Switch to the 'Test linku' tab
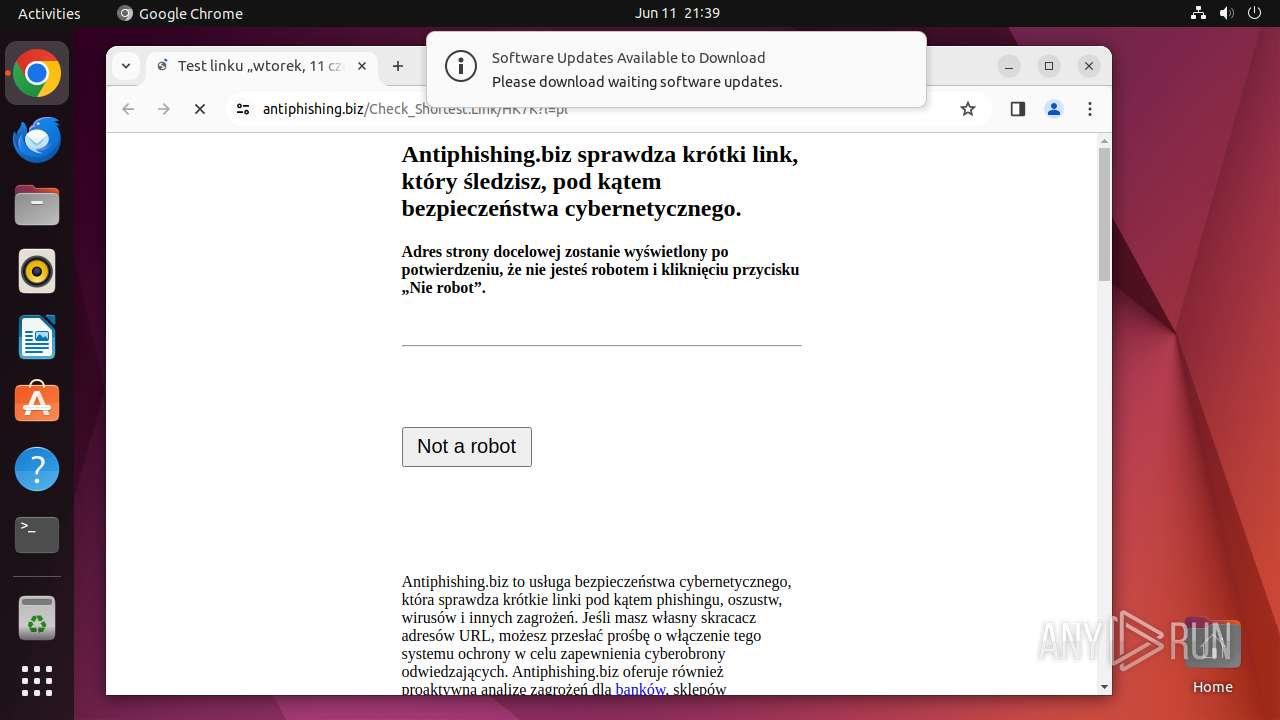Screen dimensions: 1280x720 tap(262, 66)
